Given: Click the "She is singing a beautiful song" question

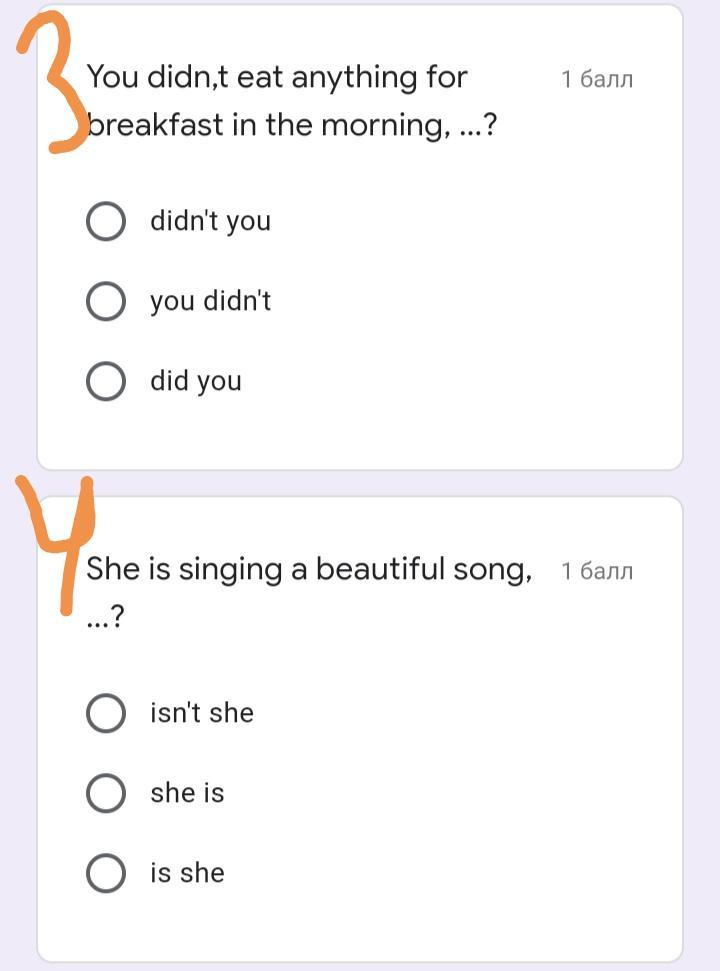Looking at the screenshot, I should 309,569.
